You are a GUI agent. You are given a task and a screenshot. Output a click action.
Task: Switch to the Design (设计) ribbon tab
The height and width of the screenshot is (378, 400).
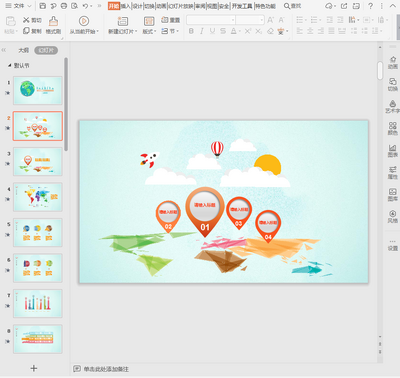(137, 6)
